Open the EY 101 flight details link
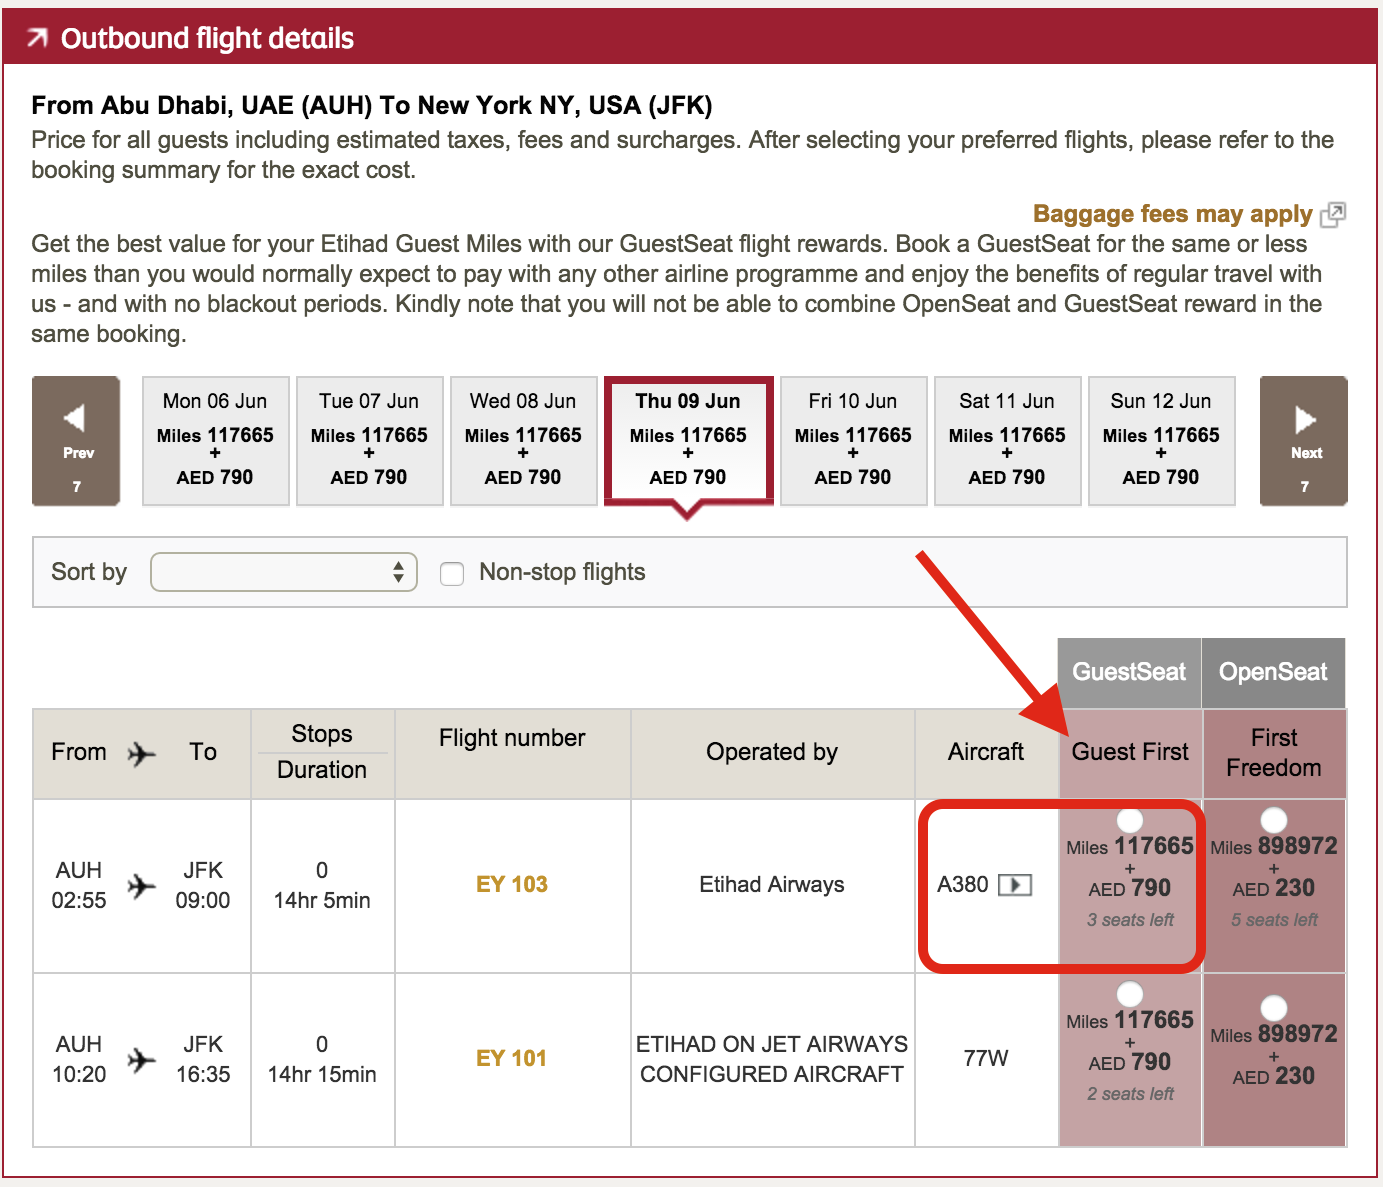Image resolution: width=1383 pixels, height=1187 pixels. (512, 1058)
